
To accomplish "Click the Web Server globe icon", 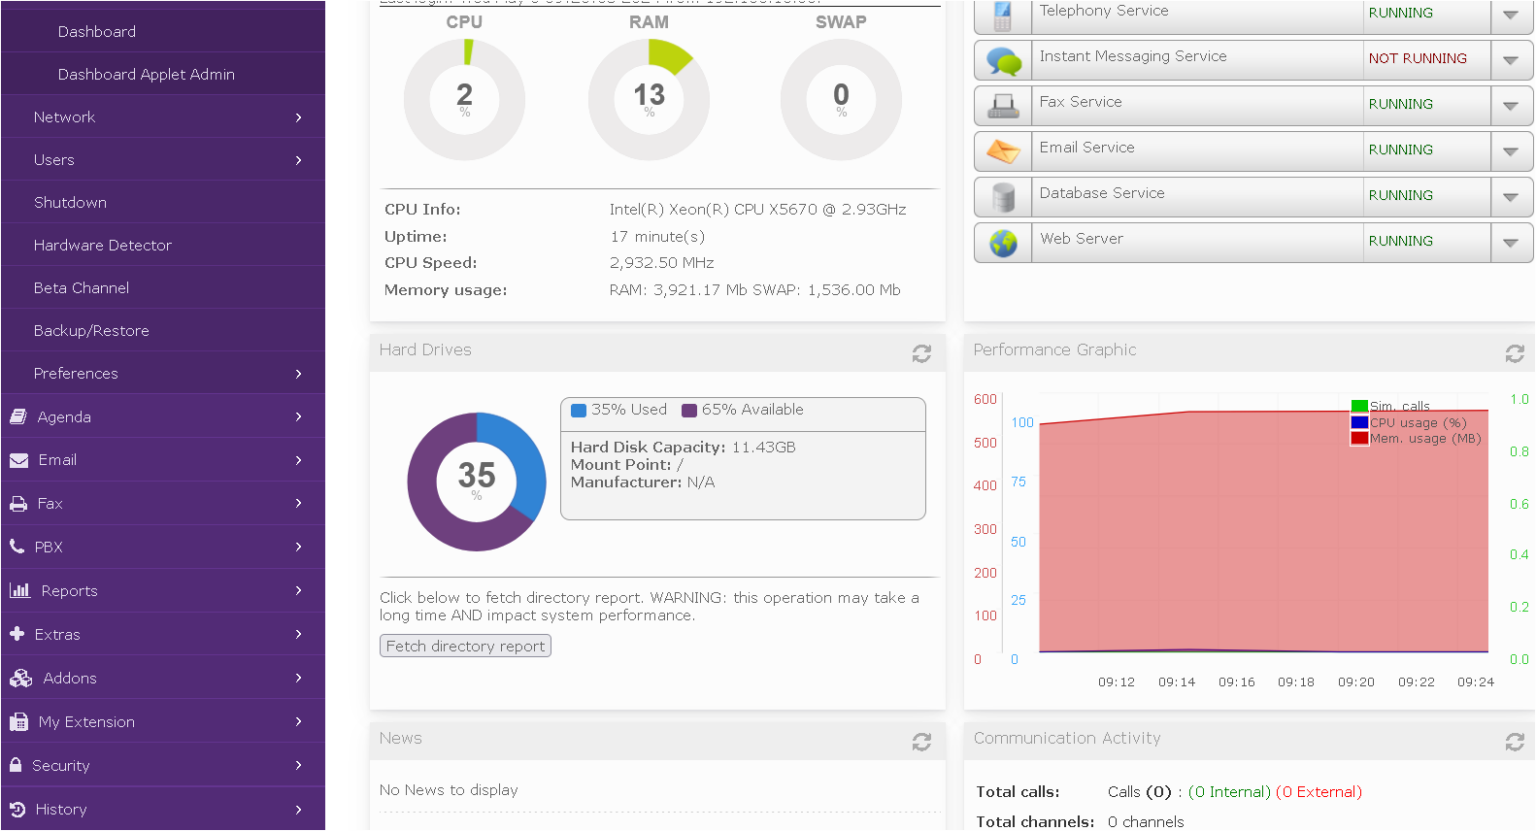I will 1003,243.
